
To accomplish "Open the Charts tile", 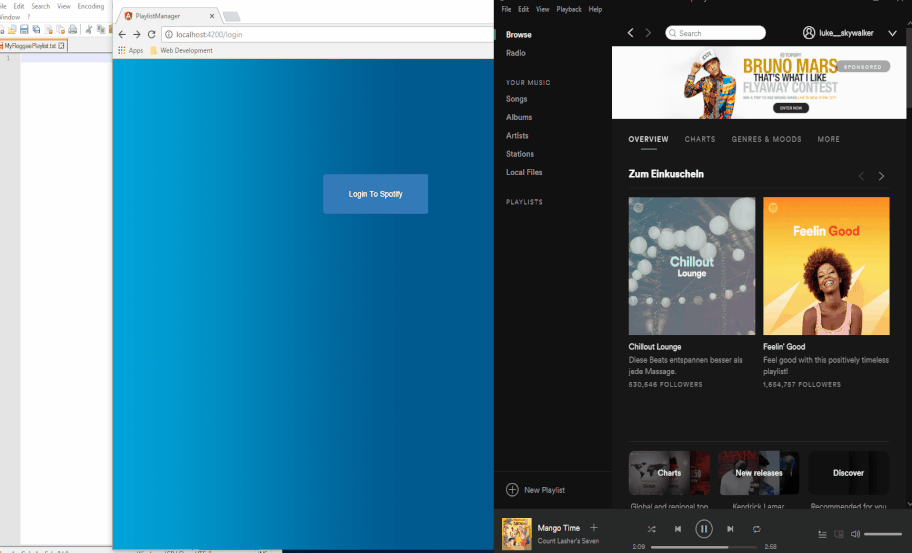I will 669,473.
